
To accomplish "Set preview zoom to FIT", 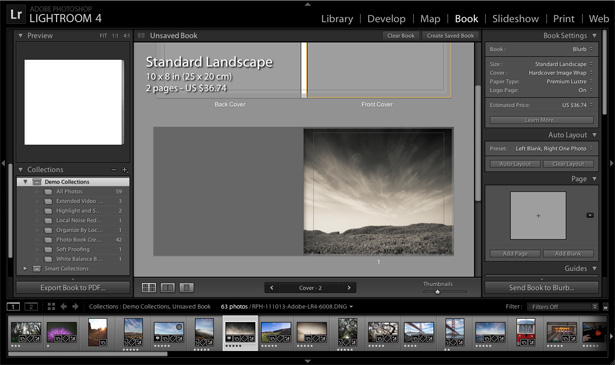I will pos(103,36).
